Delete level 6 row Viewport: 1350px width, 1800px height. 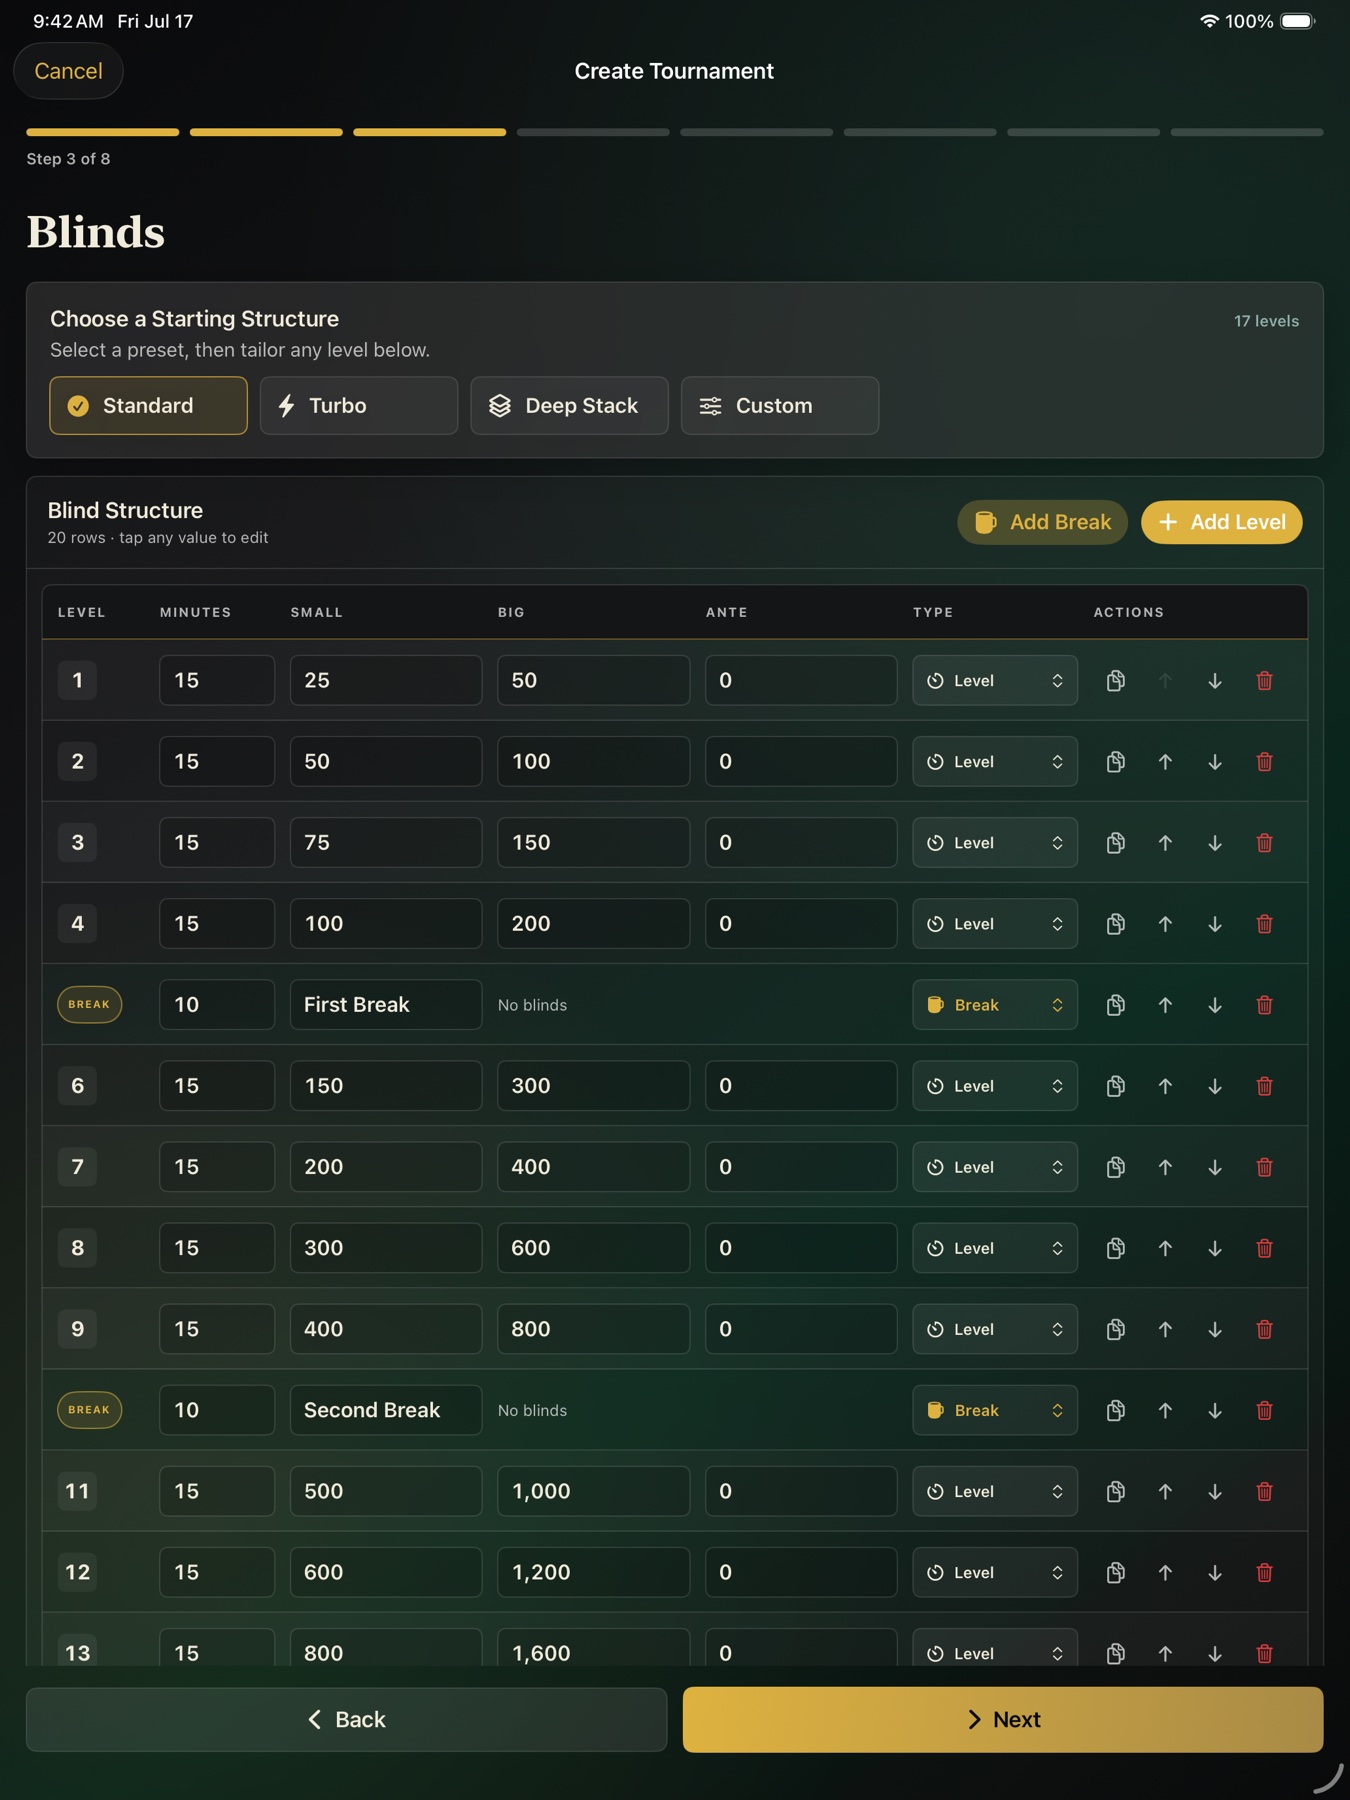[x=1265, y=1086]
